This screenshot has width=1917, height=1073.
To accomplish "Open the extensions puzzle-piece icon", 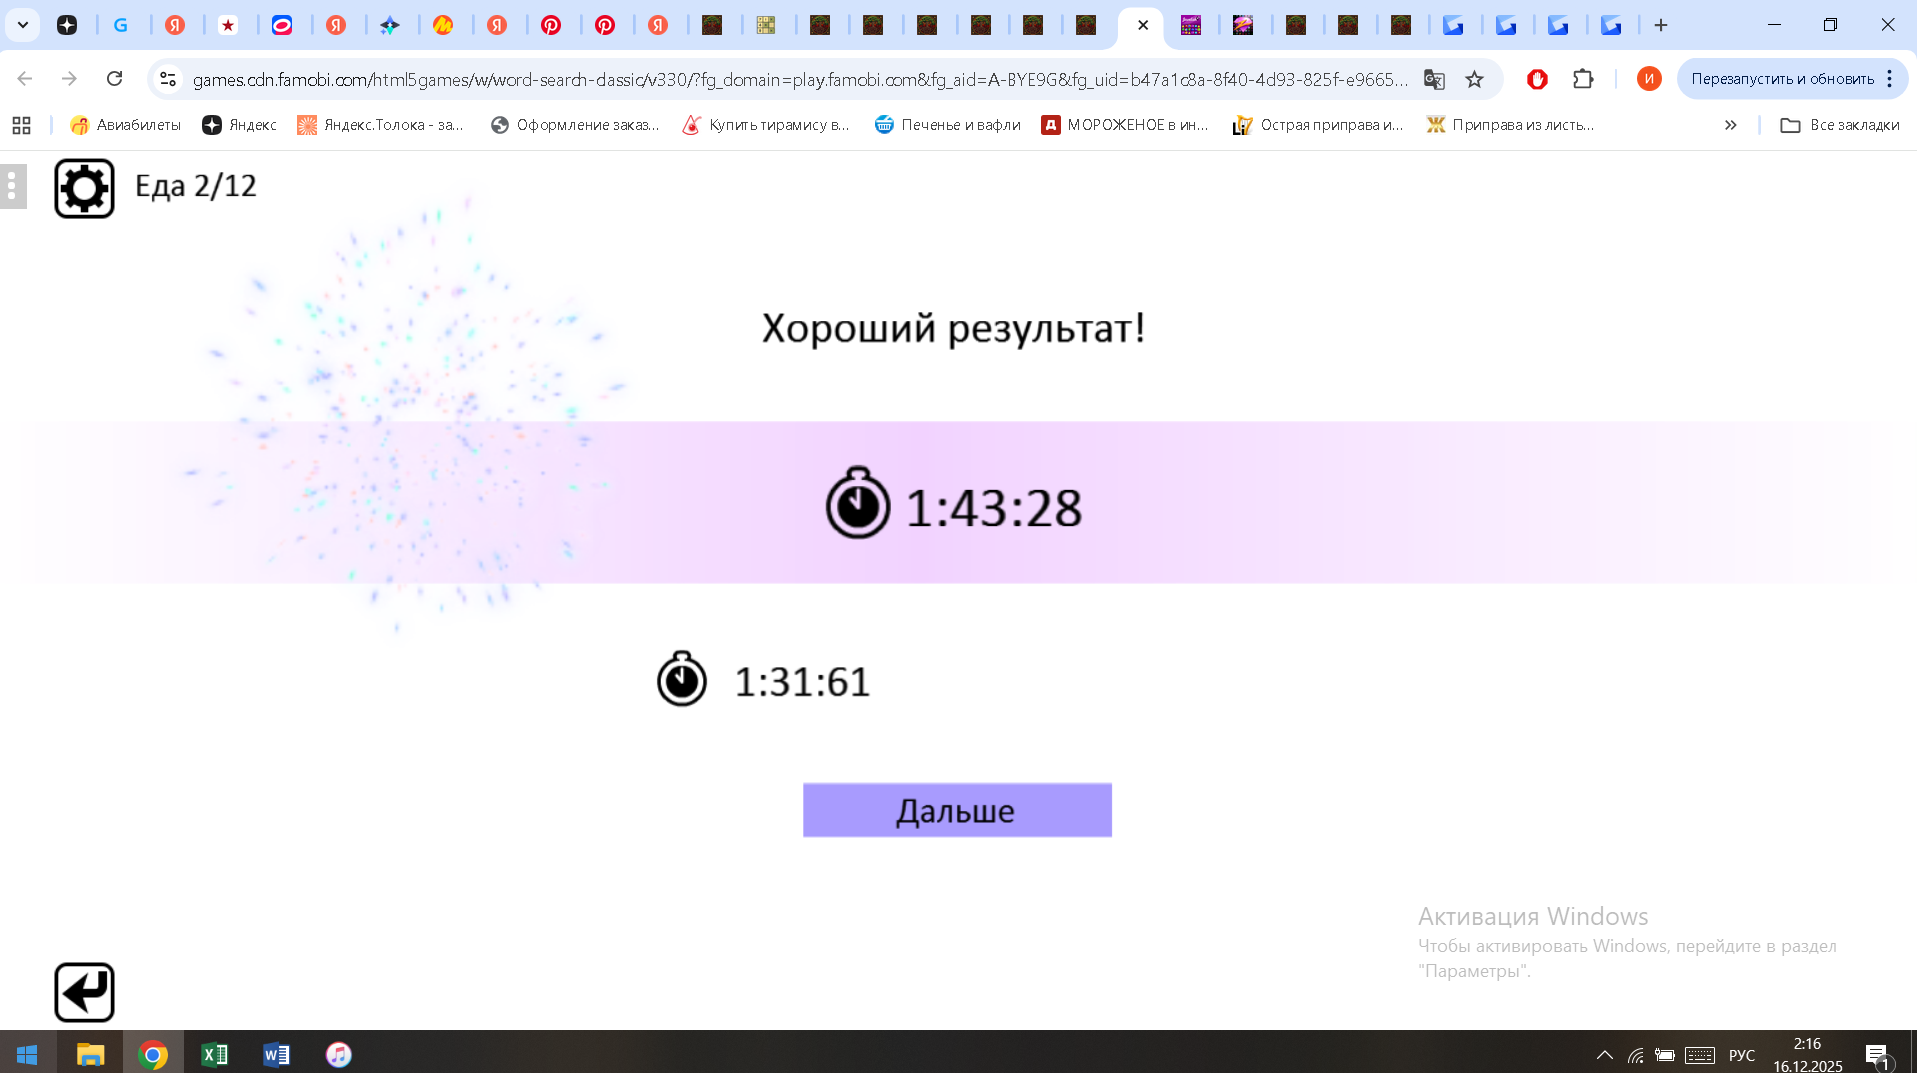I will [x=1584, y=79].
